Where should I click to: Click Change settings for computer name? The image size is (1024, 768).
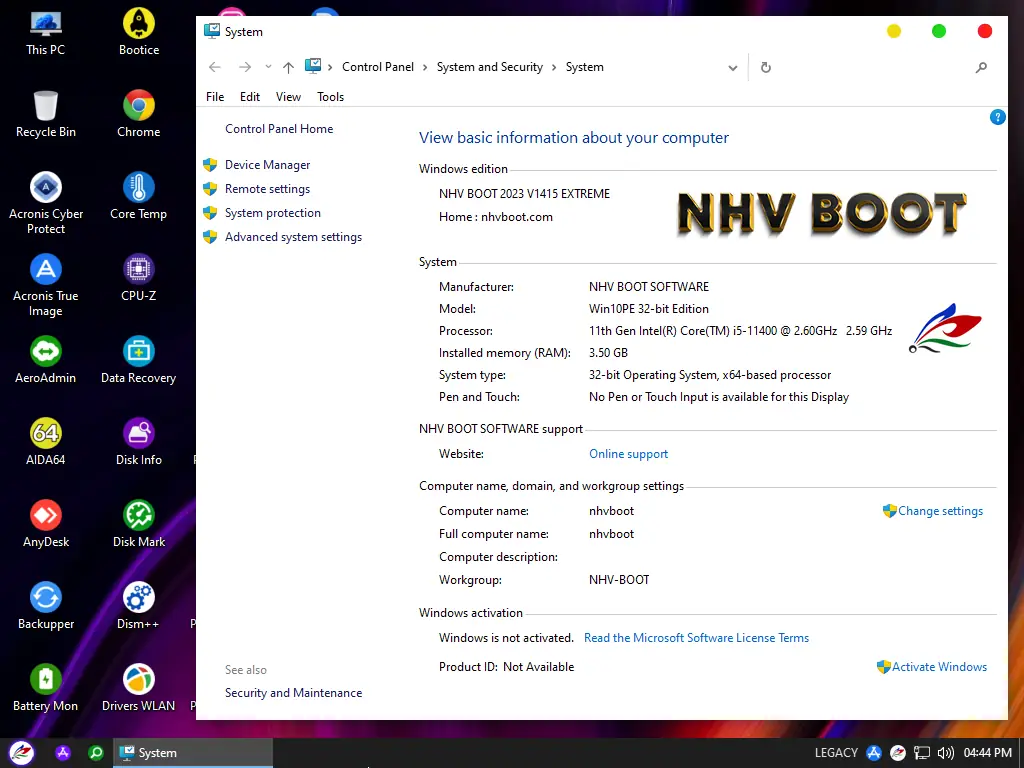click(x=940, y=511)
